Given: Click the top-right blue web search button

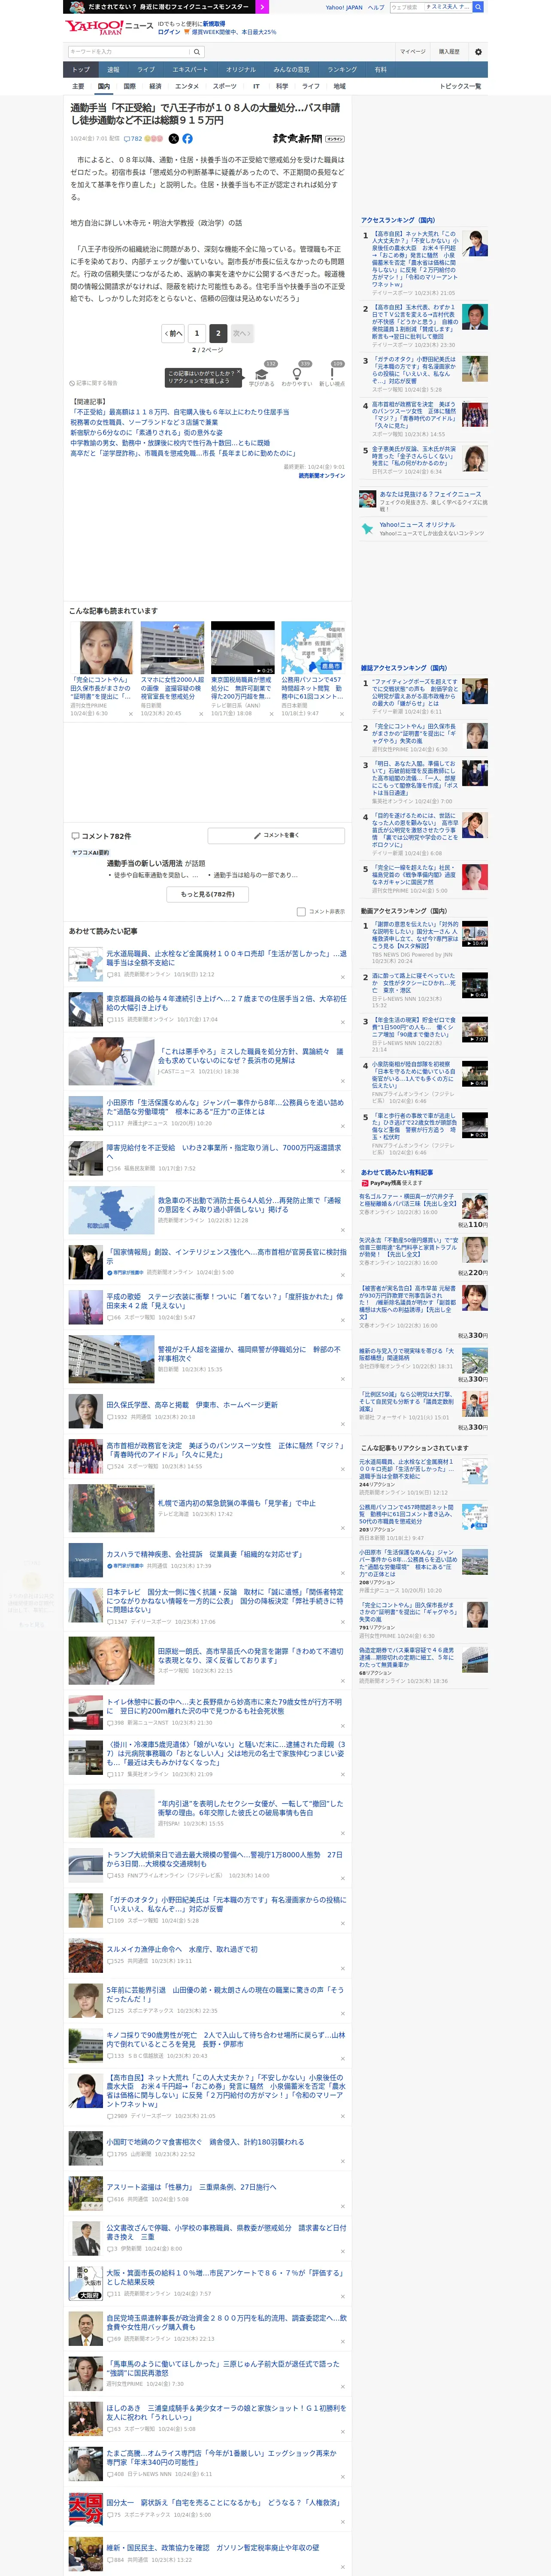Looking at the screenshot, I should [479, 7].
